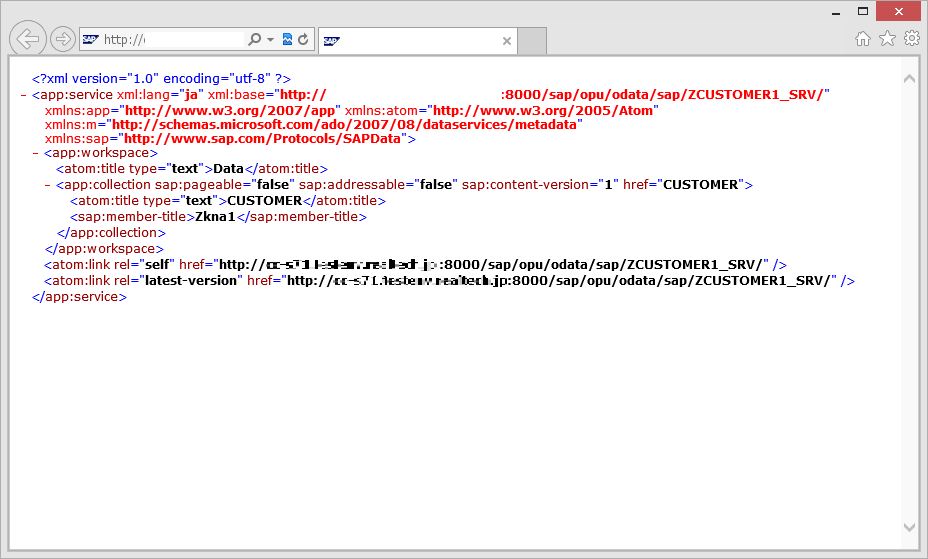Collapse the app:service XML node

click(23, 95)
